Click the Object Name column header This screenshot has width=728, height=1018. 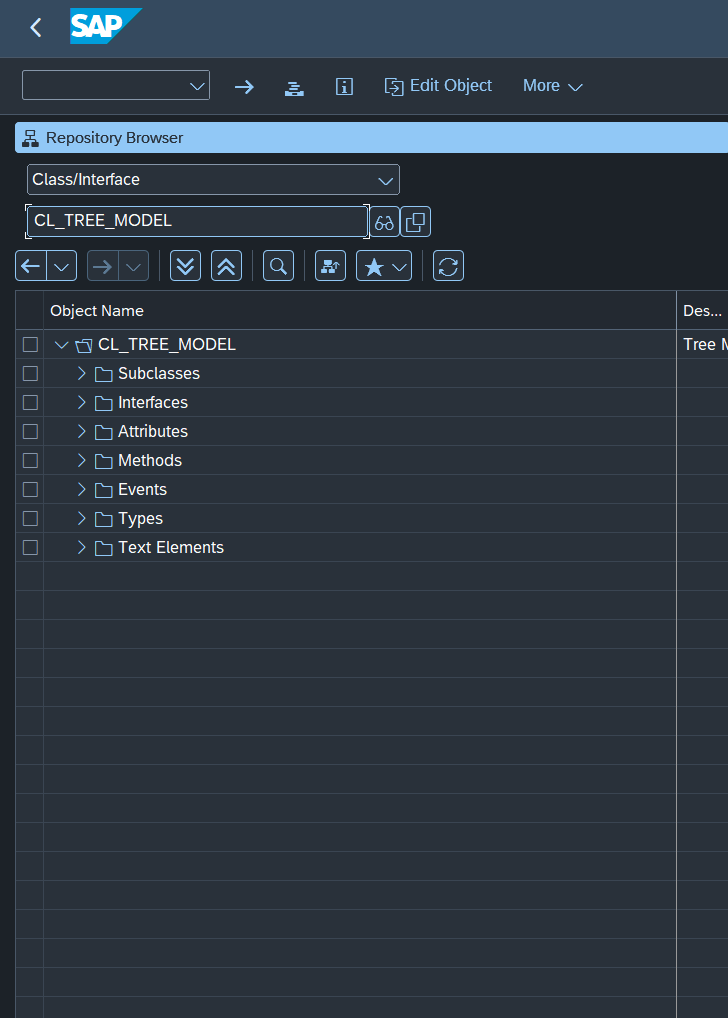click(97, 311)
